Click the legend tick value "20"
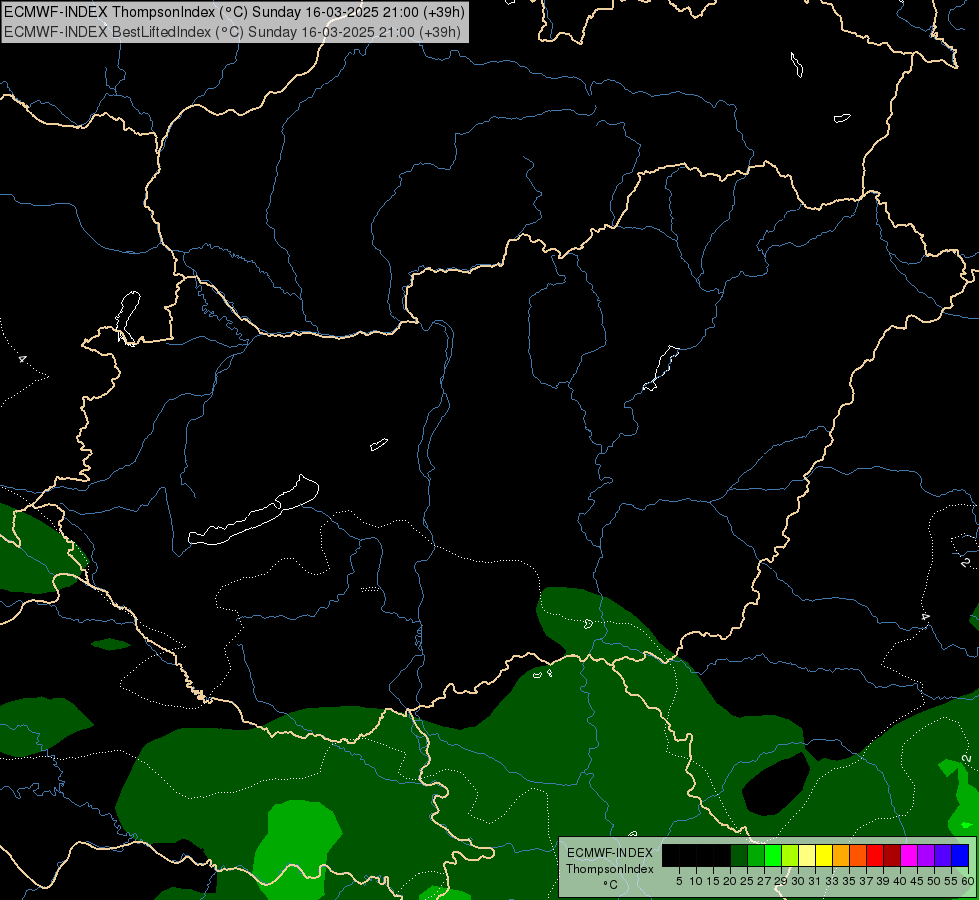 (x=730, y=881)
